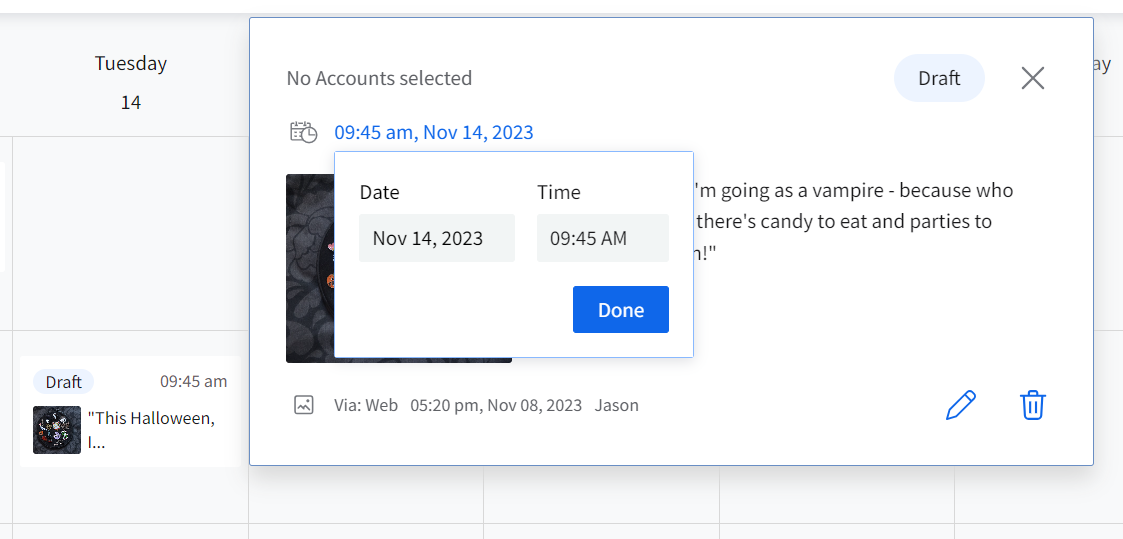Click the author name Jason
This screenshot has height=539, width=1123.
[x=616, y=405]
